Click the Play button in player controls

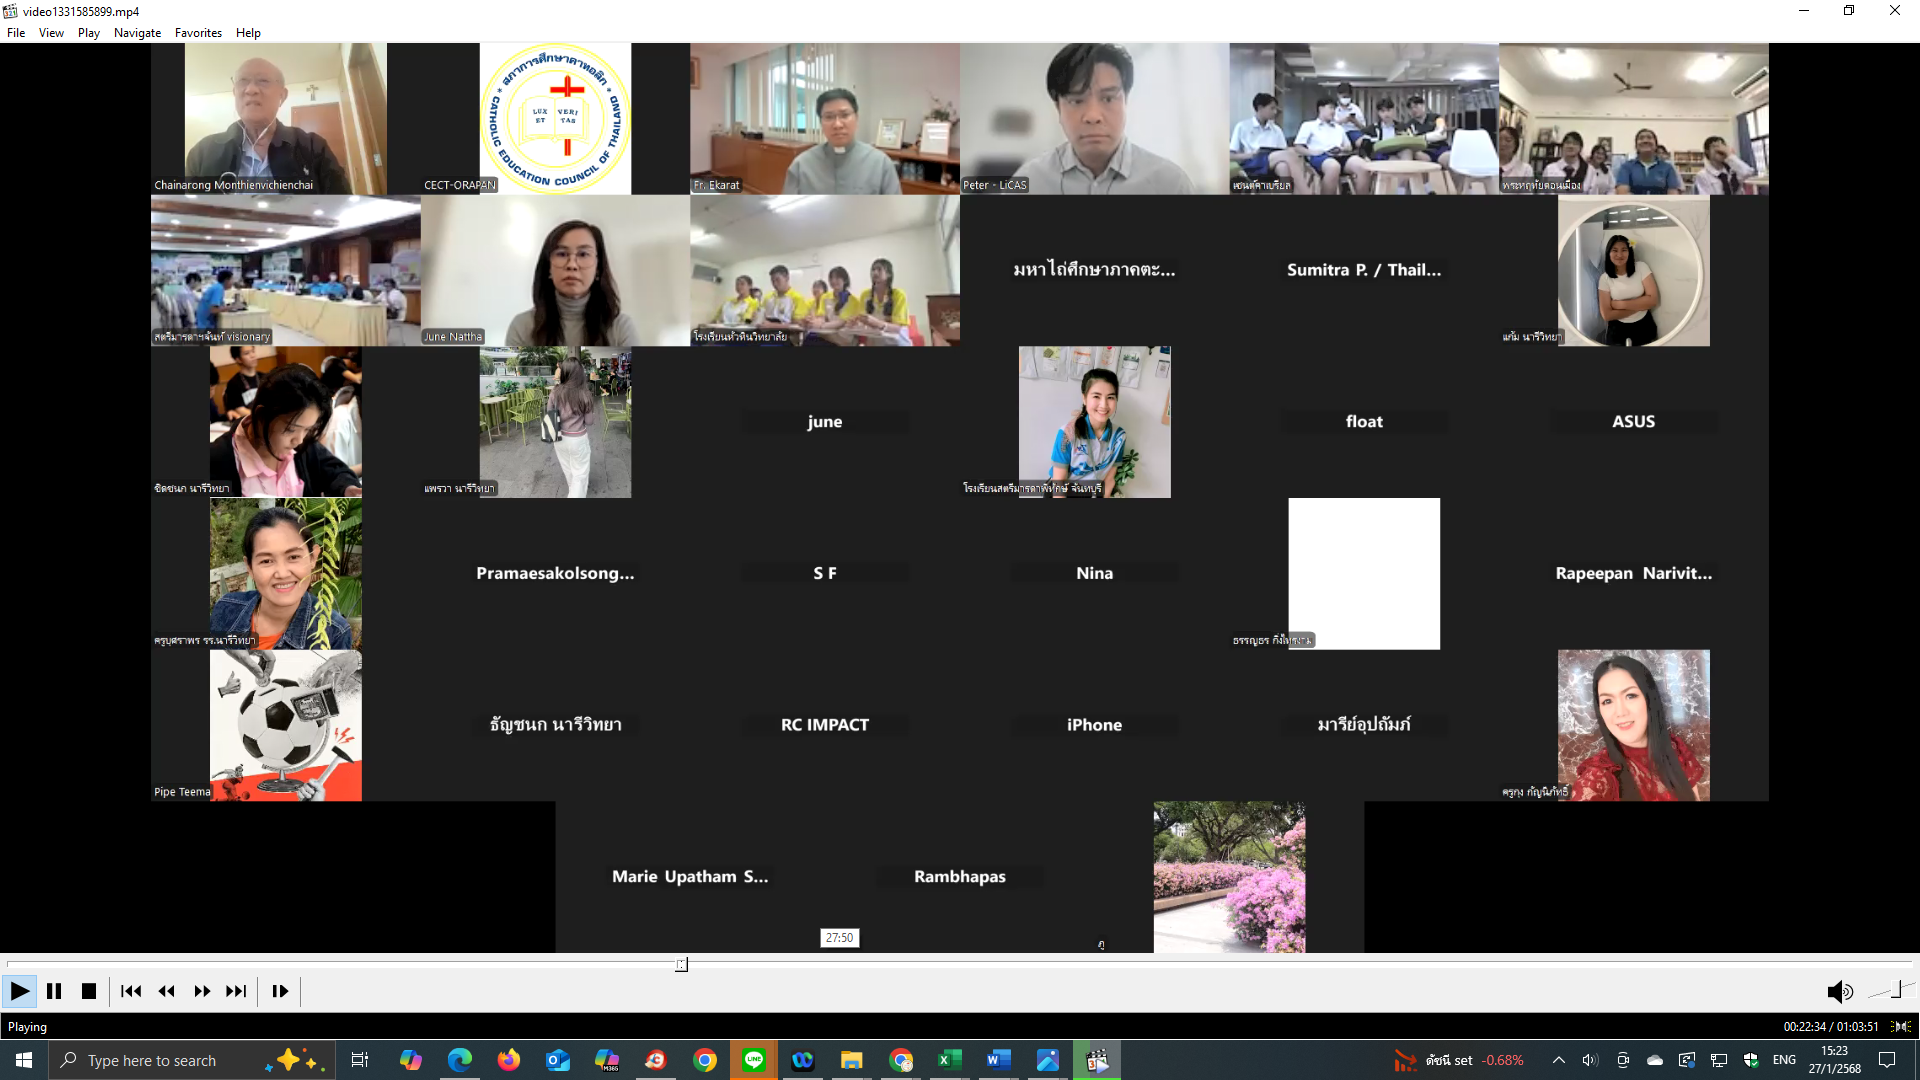[x=20, y=991]
